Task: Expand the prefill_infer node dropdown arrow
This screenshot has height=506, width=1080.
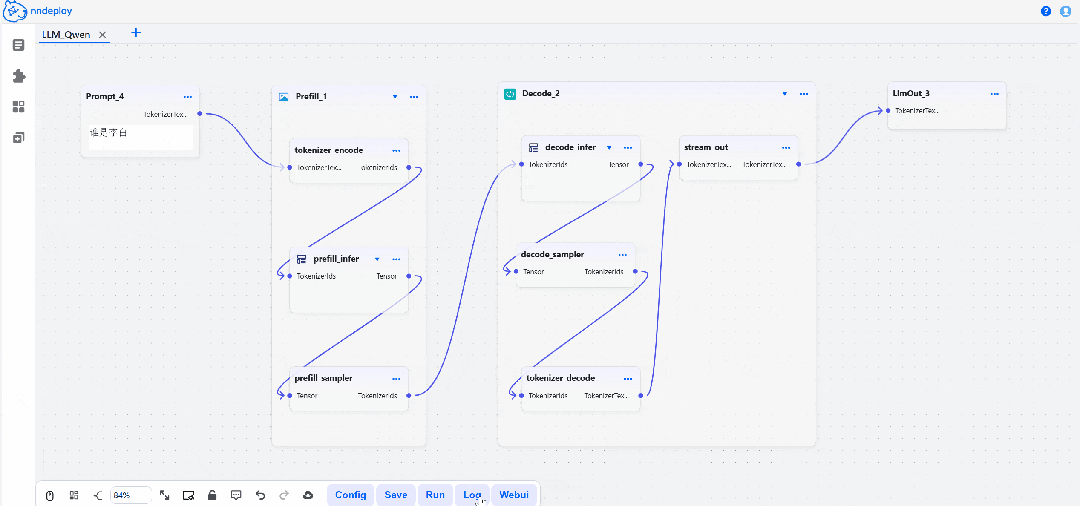Action: [377, 259]
